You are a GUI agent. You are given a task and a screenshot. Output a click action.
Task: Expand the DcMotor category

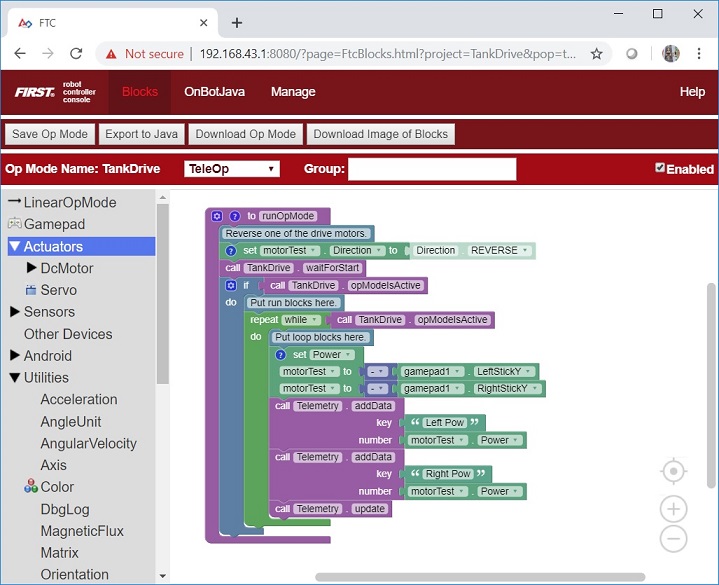click(32, 268)
